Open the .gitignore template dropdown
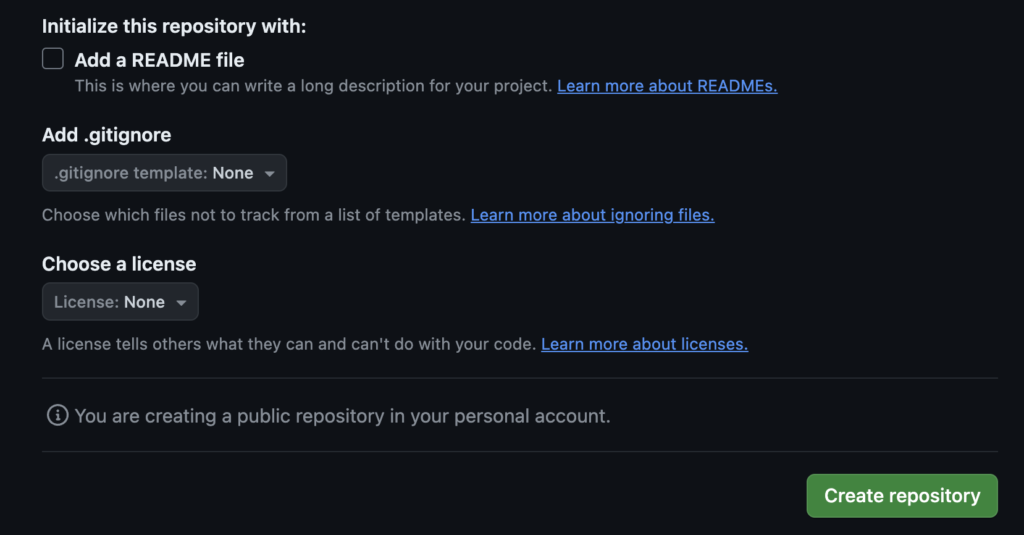This screenshot has width=1024, height=535. pos(165,173)
